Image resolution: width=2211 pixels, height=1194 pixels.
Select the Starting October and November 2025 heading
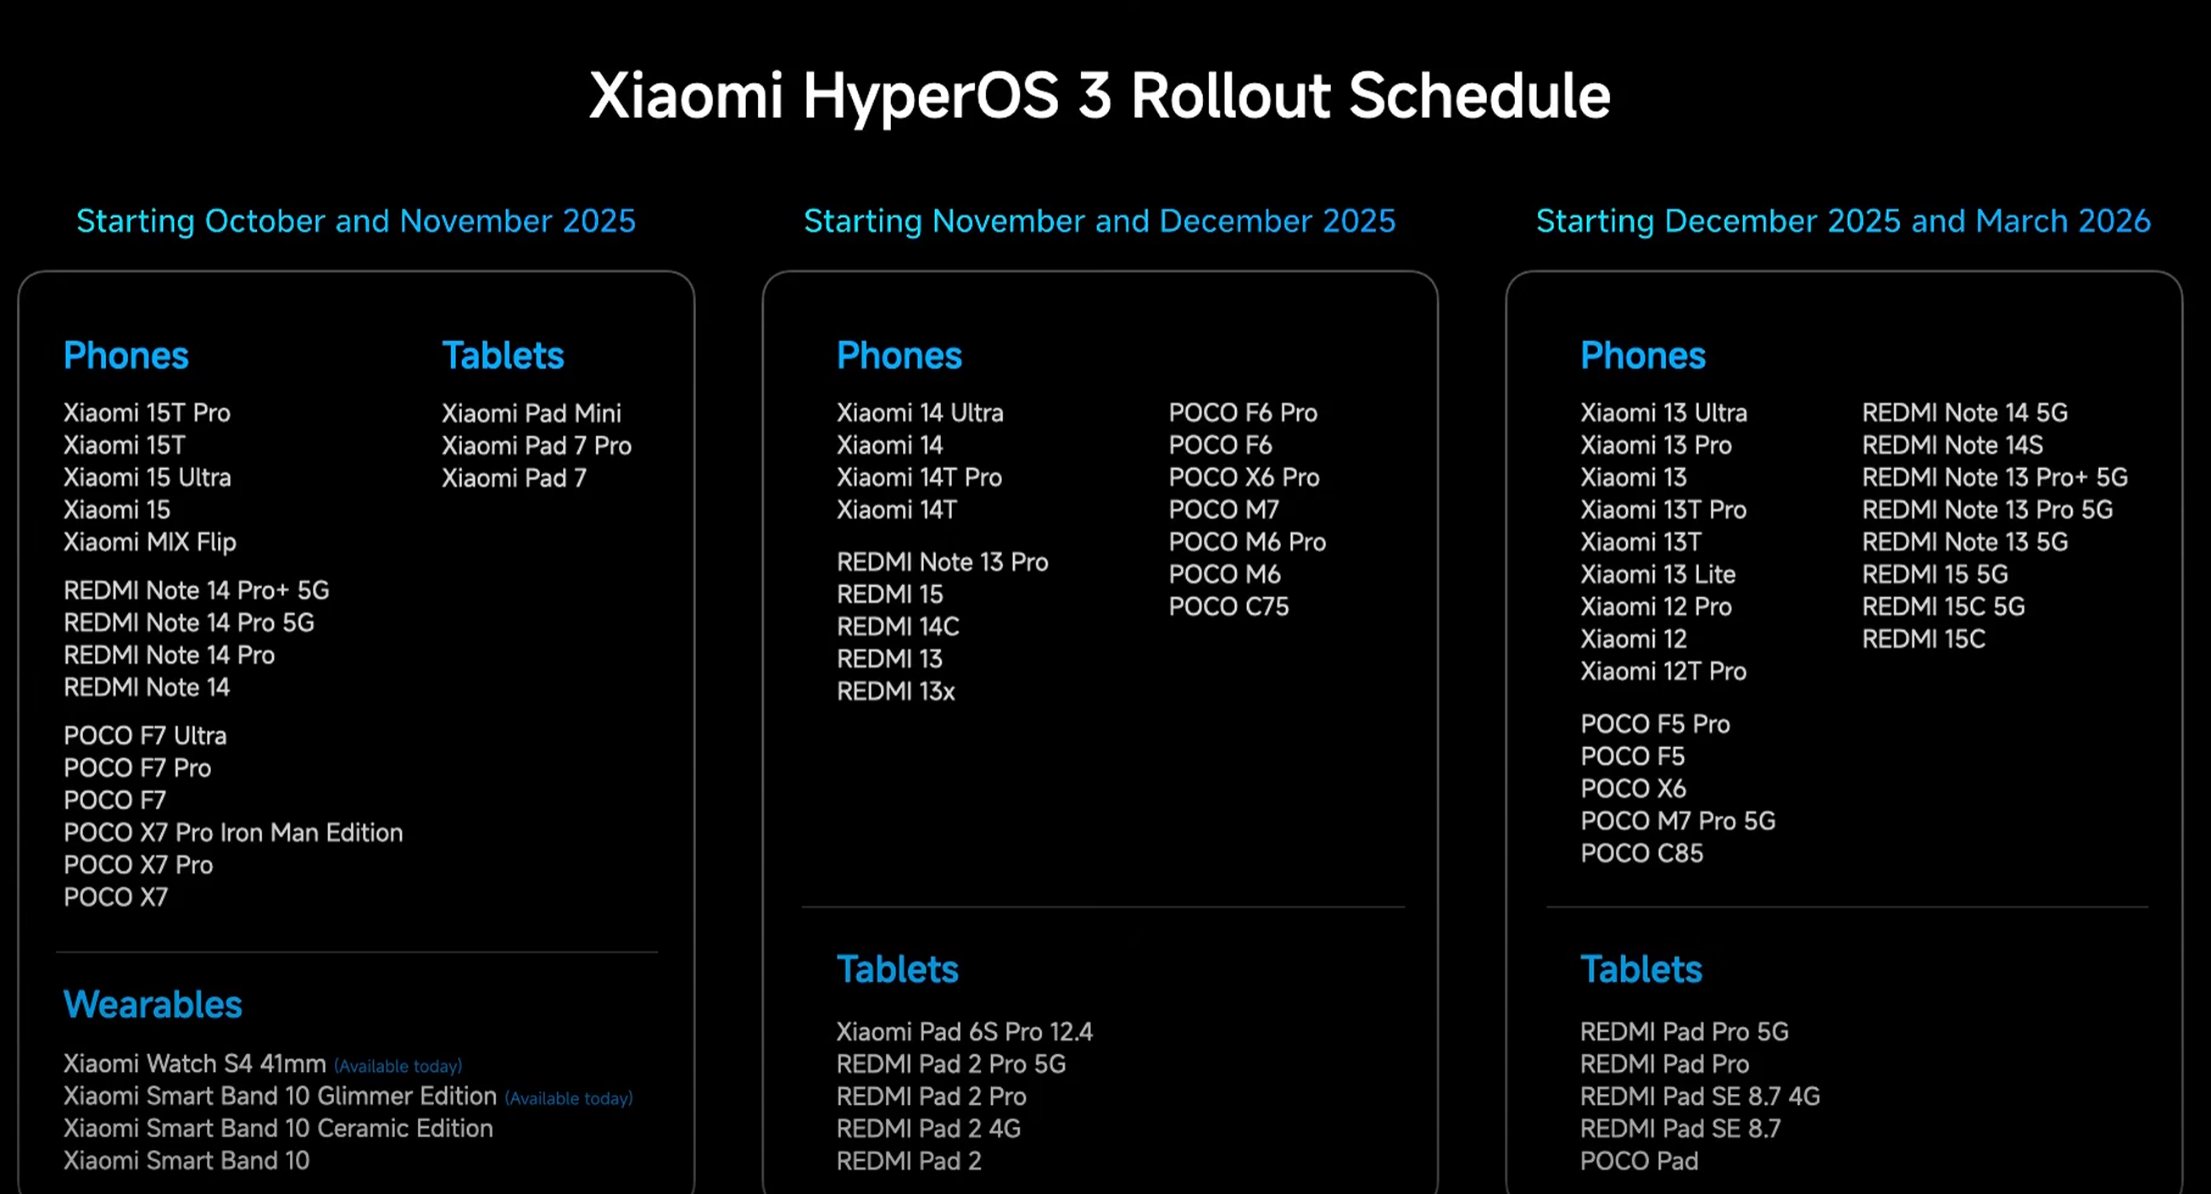pyautogui.click(x=356, y=221)
